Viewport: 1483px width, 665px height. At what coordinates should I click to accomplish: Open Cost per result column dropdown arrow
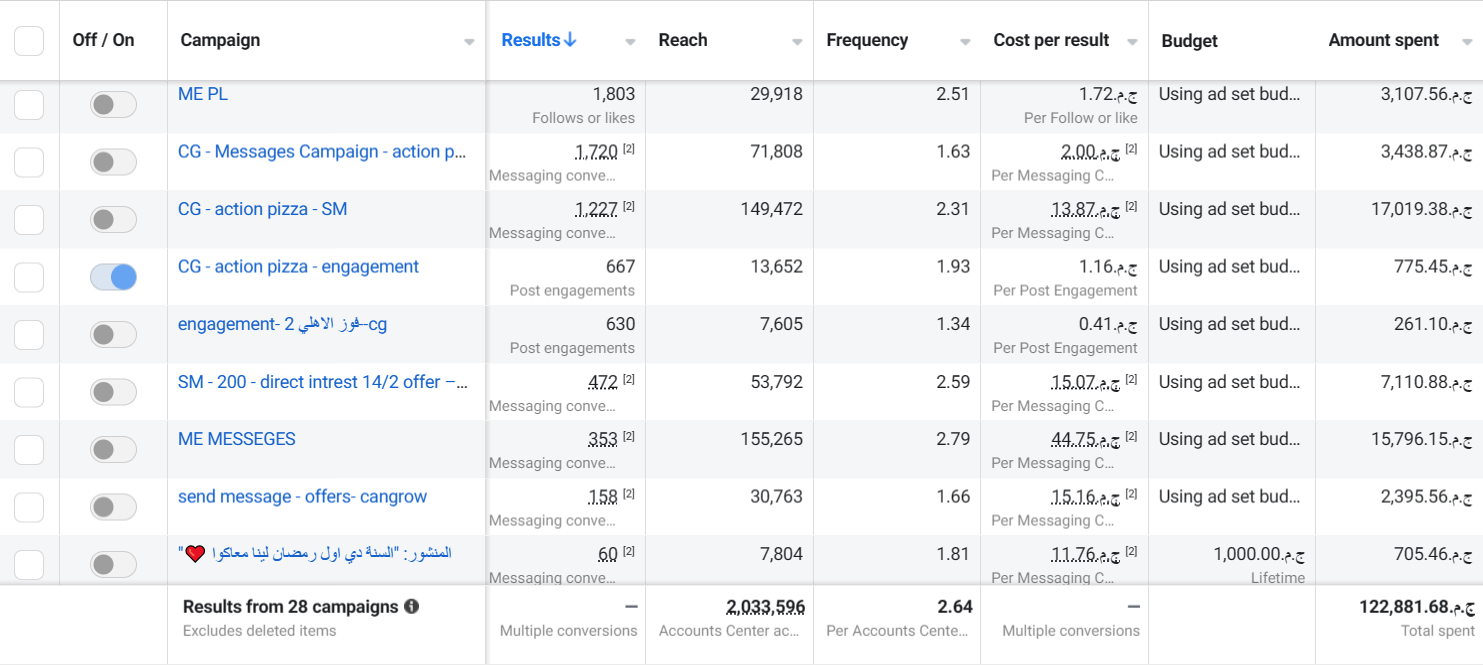tap(1132, 42)
